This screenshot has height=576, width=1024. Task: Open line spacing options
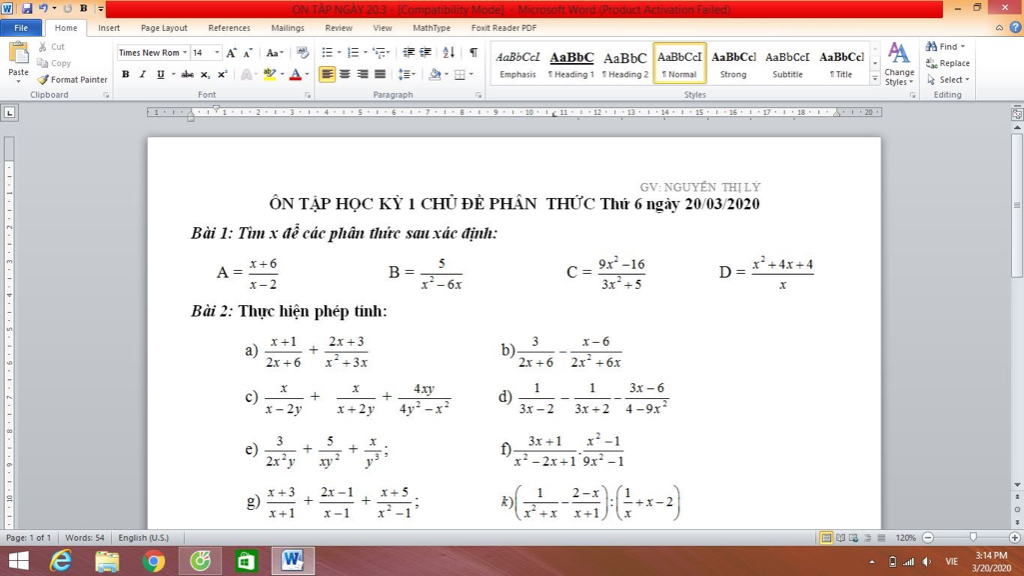click(x=406, y=74)
